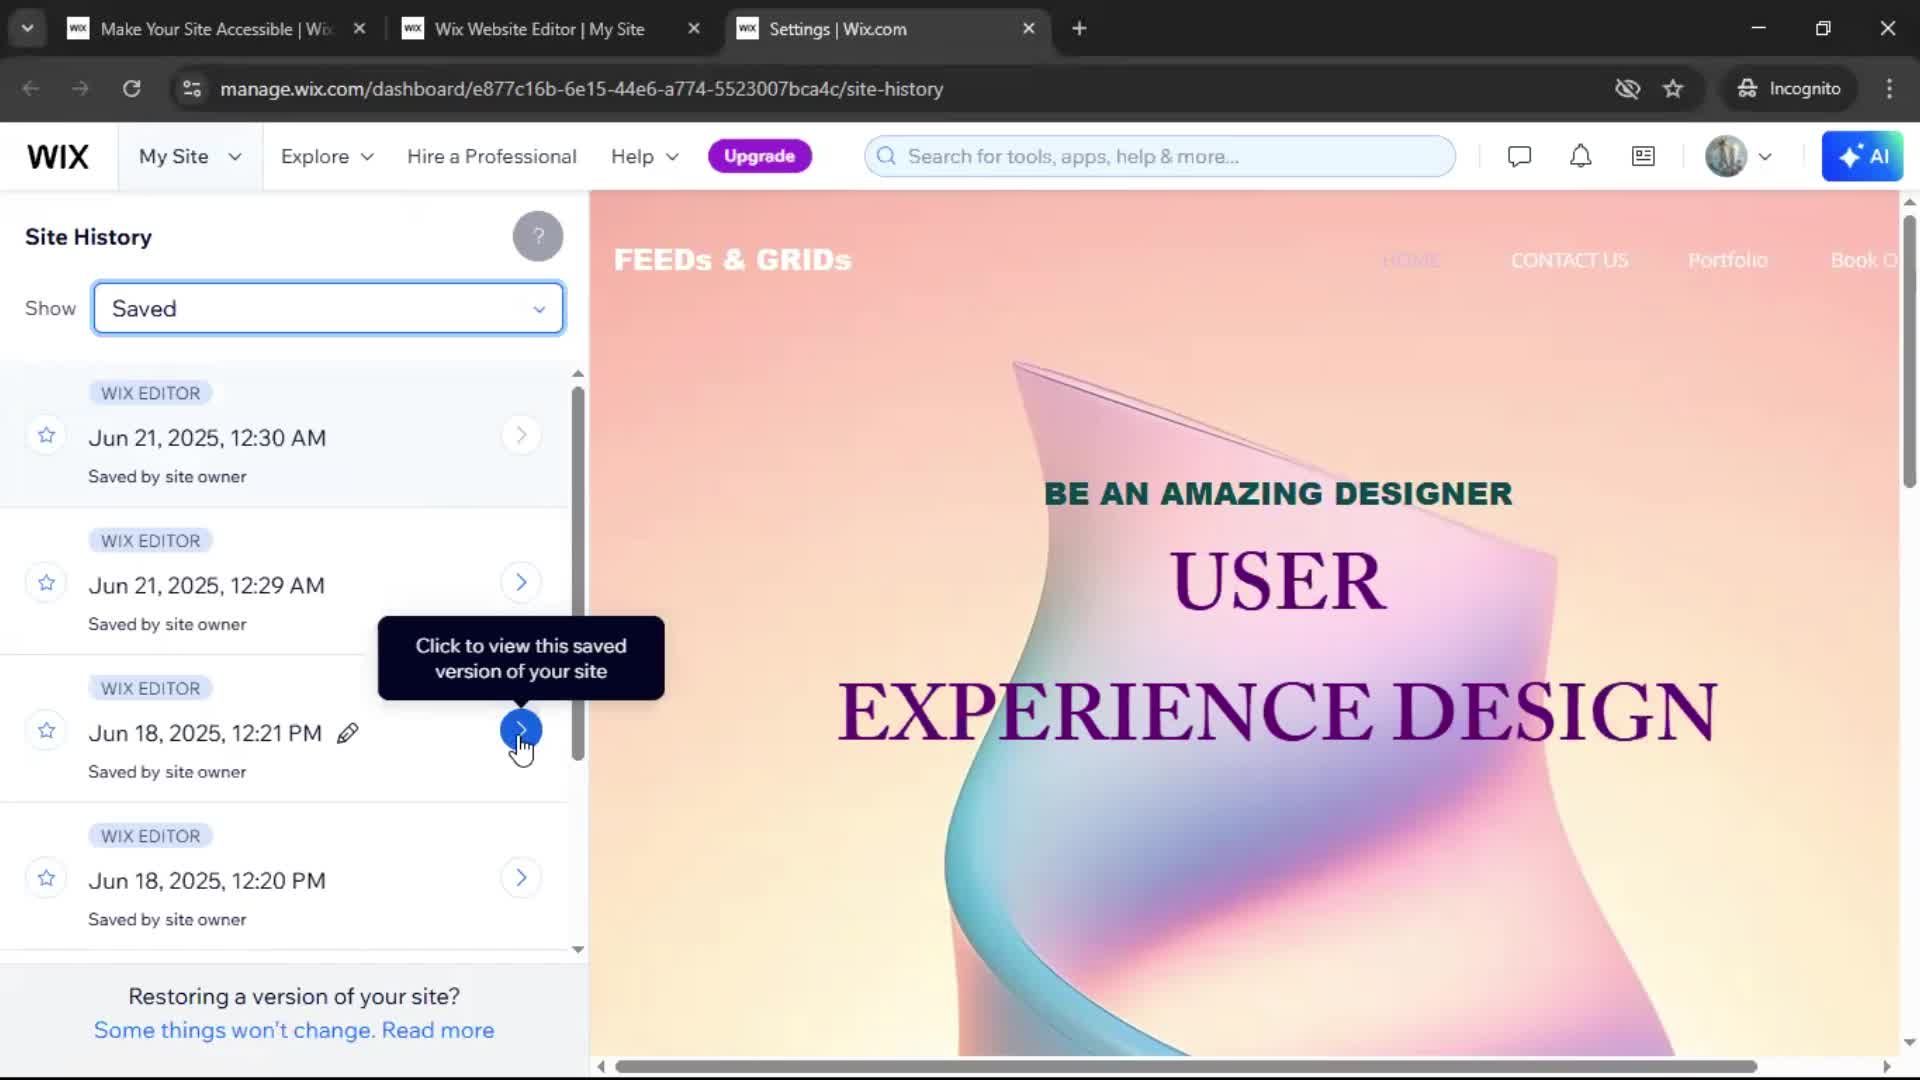The image size is (1920, 1080).
Task: Click CONTACT US in the site preview
Action: tap(1569, 261)
